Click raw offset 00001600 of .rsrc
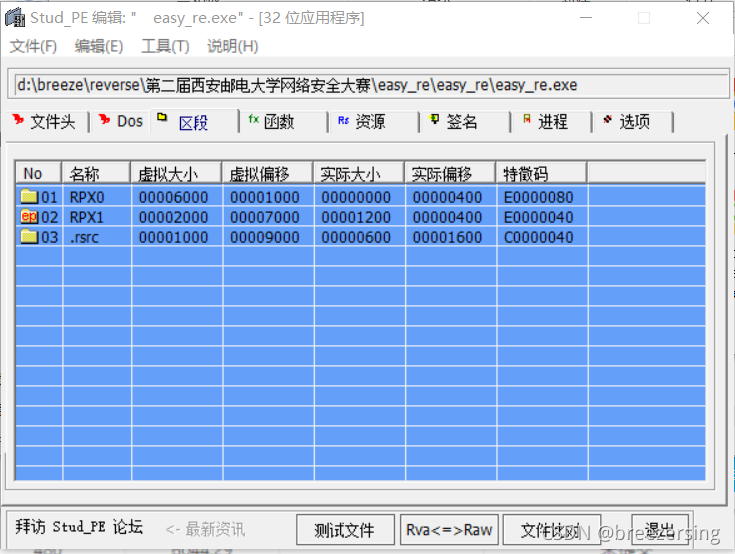Viewport: 735px width, 554px height. click(448, 237)
